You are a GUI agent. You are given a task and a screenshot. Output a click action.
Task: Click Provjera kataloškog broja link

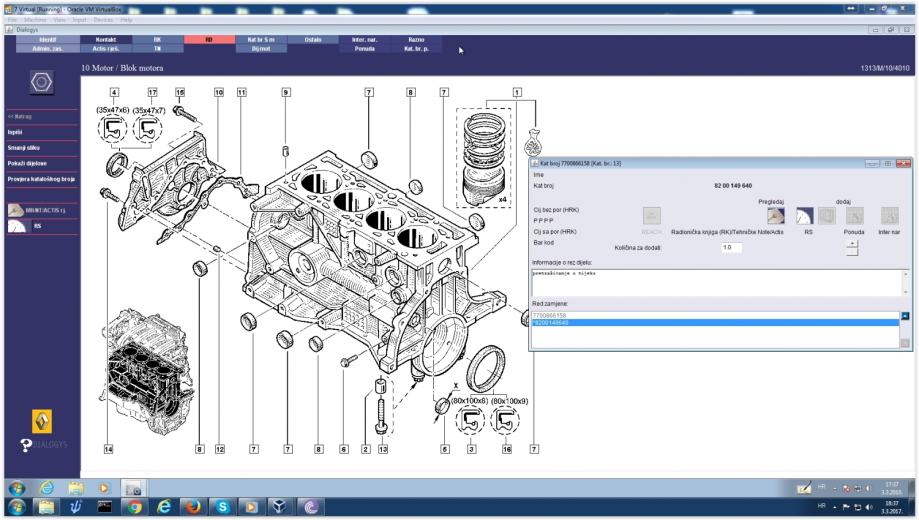coord(41,179)
